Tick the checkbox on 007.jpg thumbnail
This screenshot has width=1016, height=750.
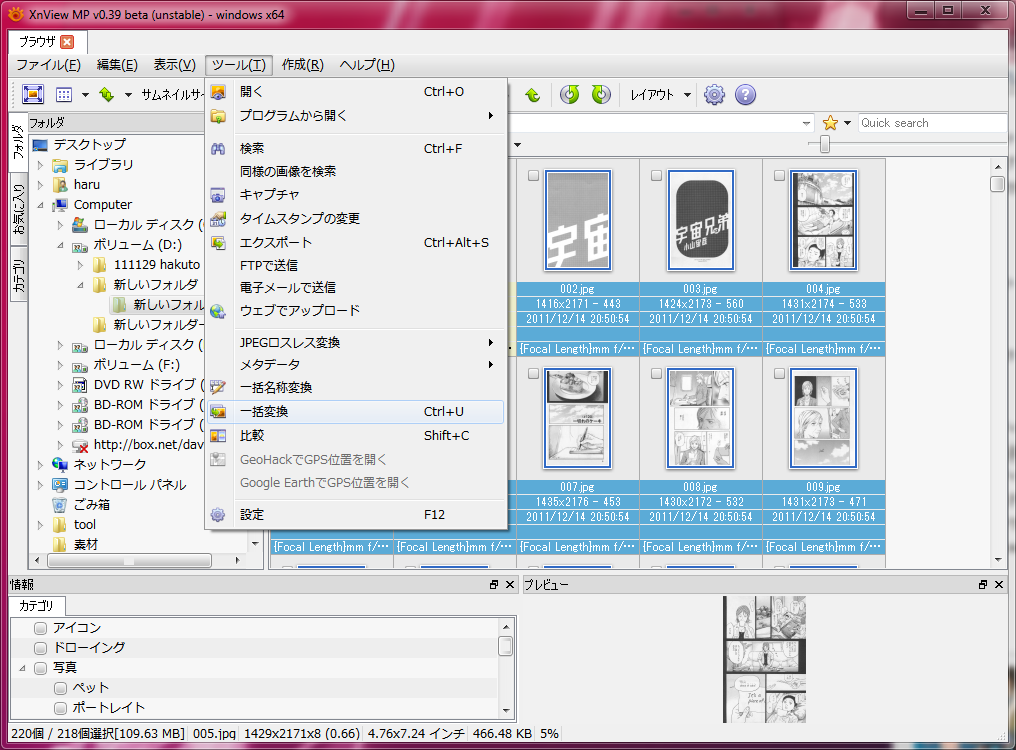tap(533, 374)
